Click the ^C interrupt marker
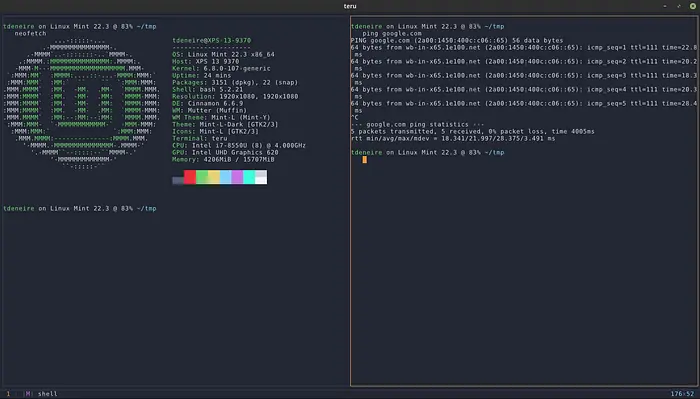 point(355,117)
